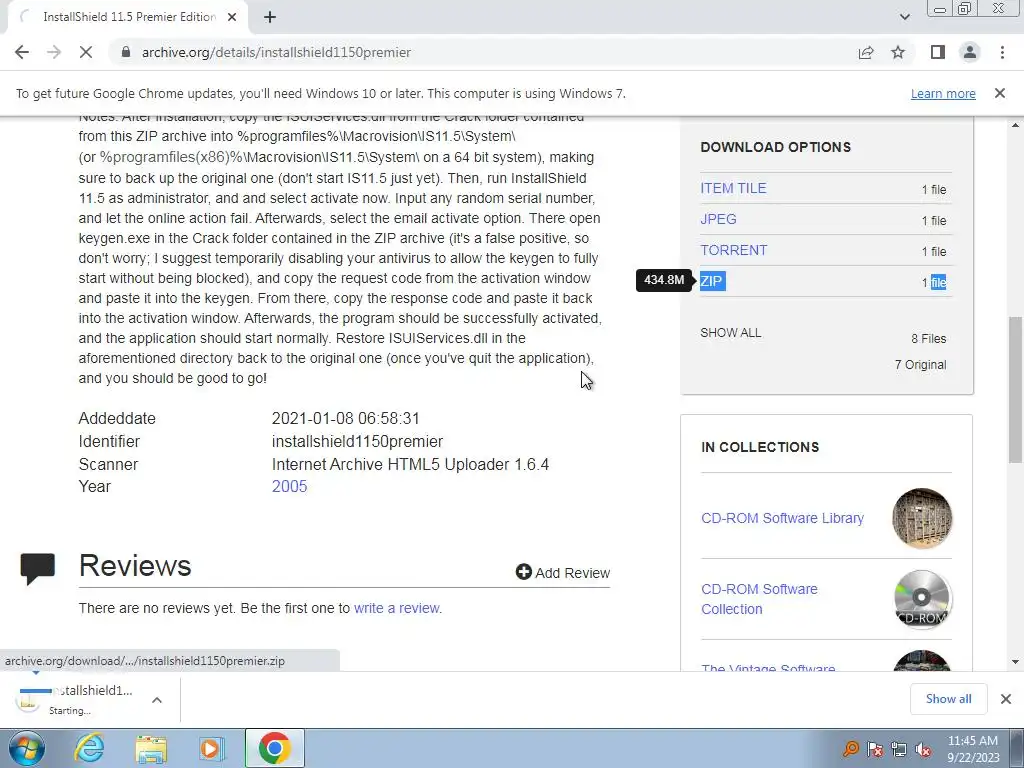The image size is (1024, 768).
Task: Open The Vintage Software collection link
Action: (768, 667)
